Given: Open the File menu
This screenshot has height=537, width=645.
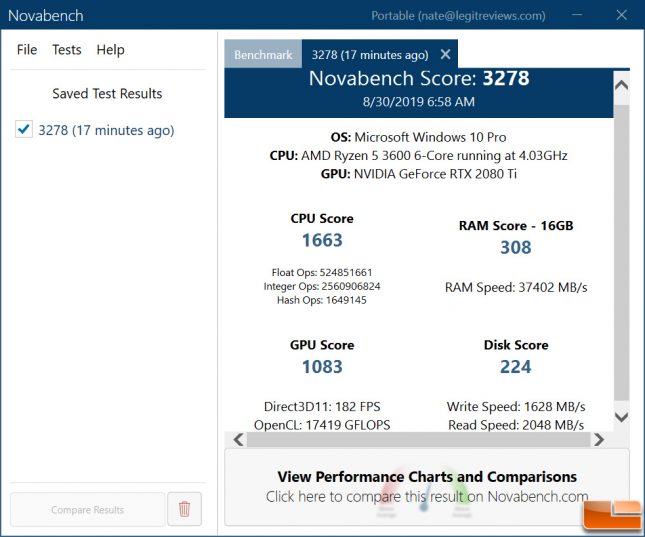Looking at the screenshot, I should tap(27, 50).
